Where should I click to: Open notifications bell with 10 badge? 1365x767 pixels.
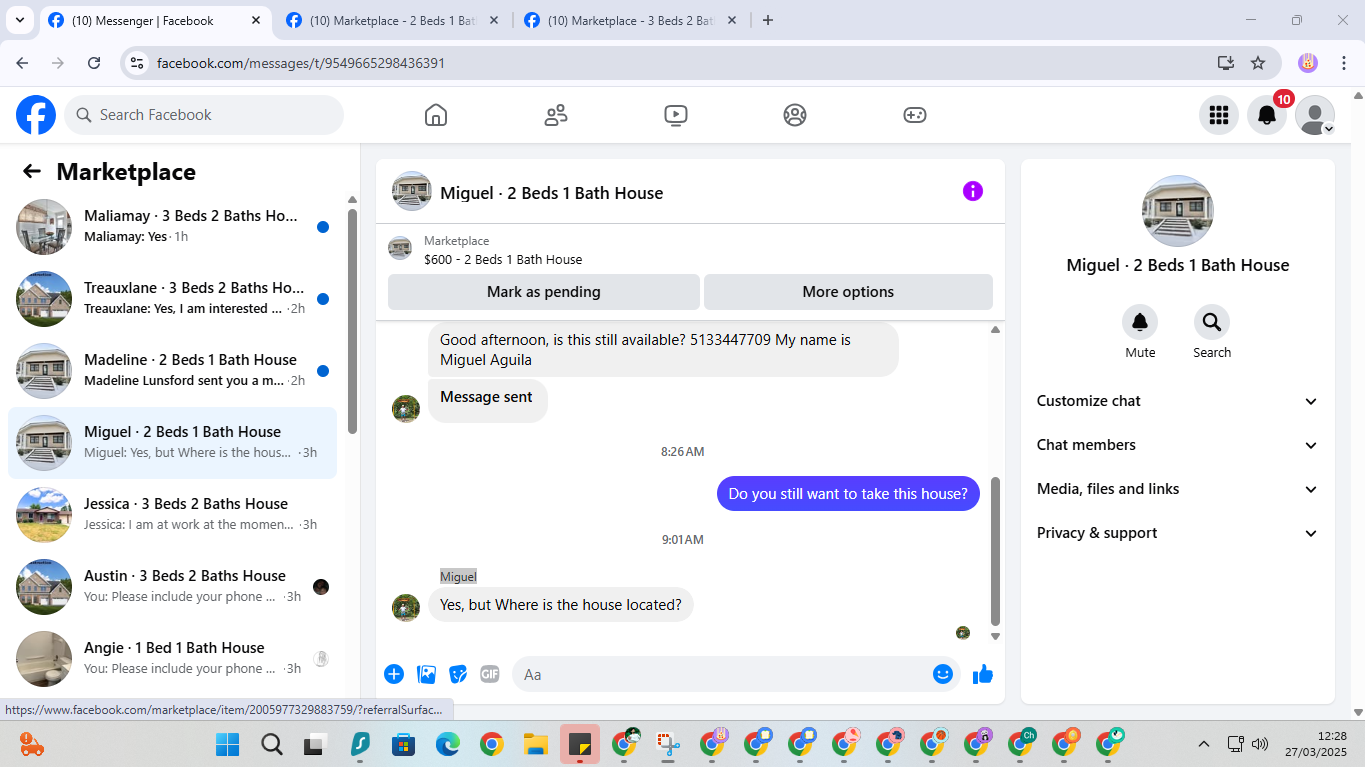[x=1267, y=115]
